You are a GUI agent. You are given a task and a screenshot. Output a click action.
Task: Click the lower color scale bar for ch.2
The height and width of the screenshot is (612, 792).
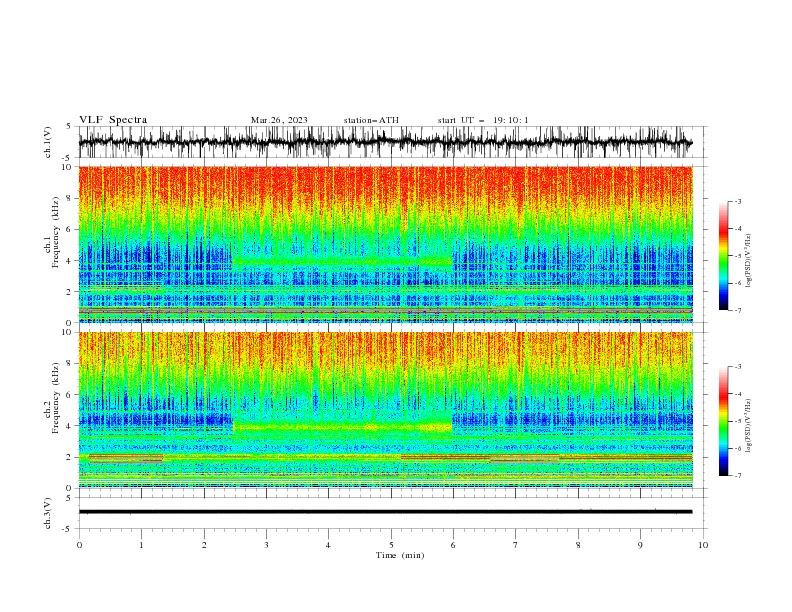(723, 421)
